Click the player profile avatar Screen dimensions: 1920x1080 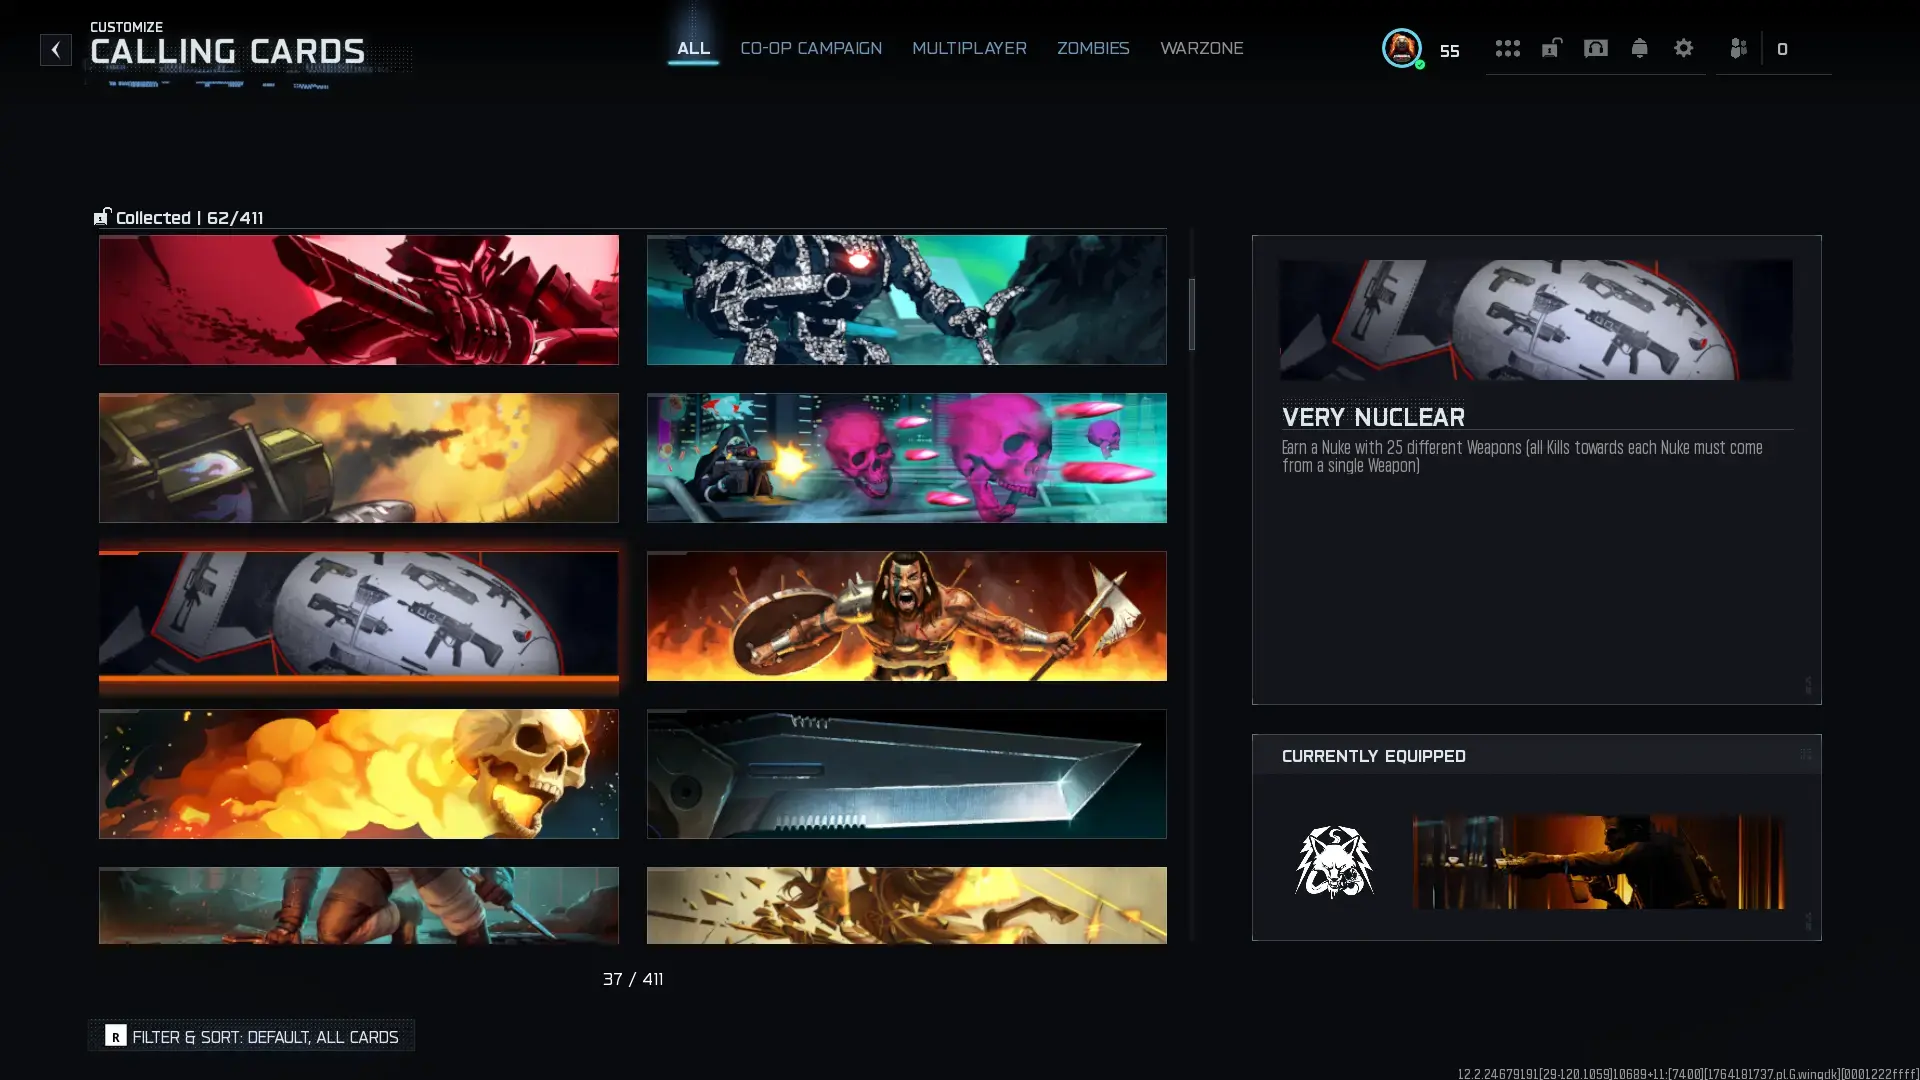coord(1400,48)
